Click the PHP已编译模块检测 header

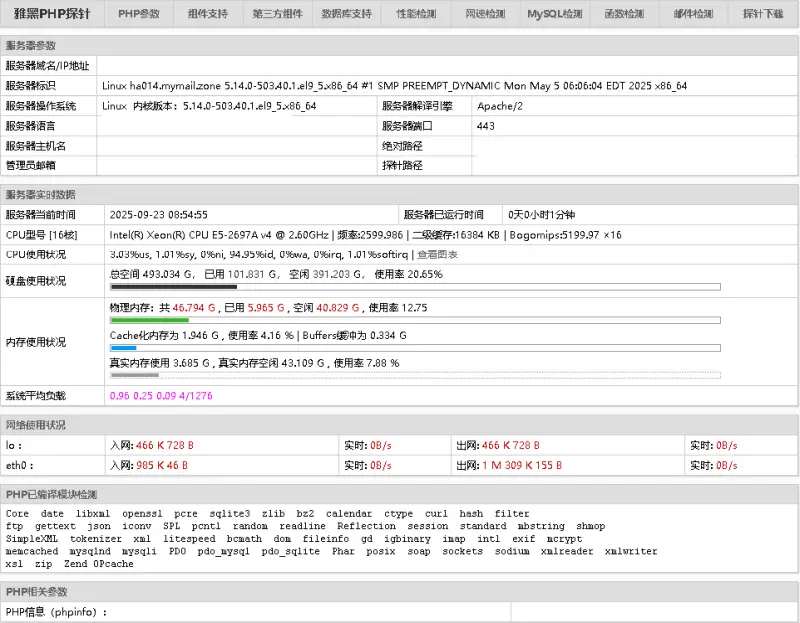(x=51, y=494)
